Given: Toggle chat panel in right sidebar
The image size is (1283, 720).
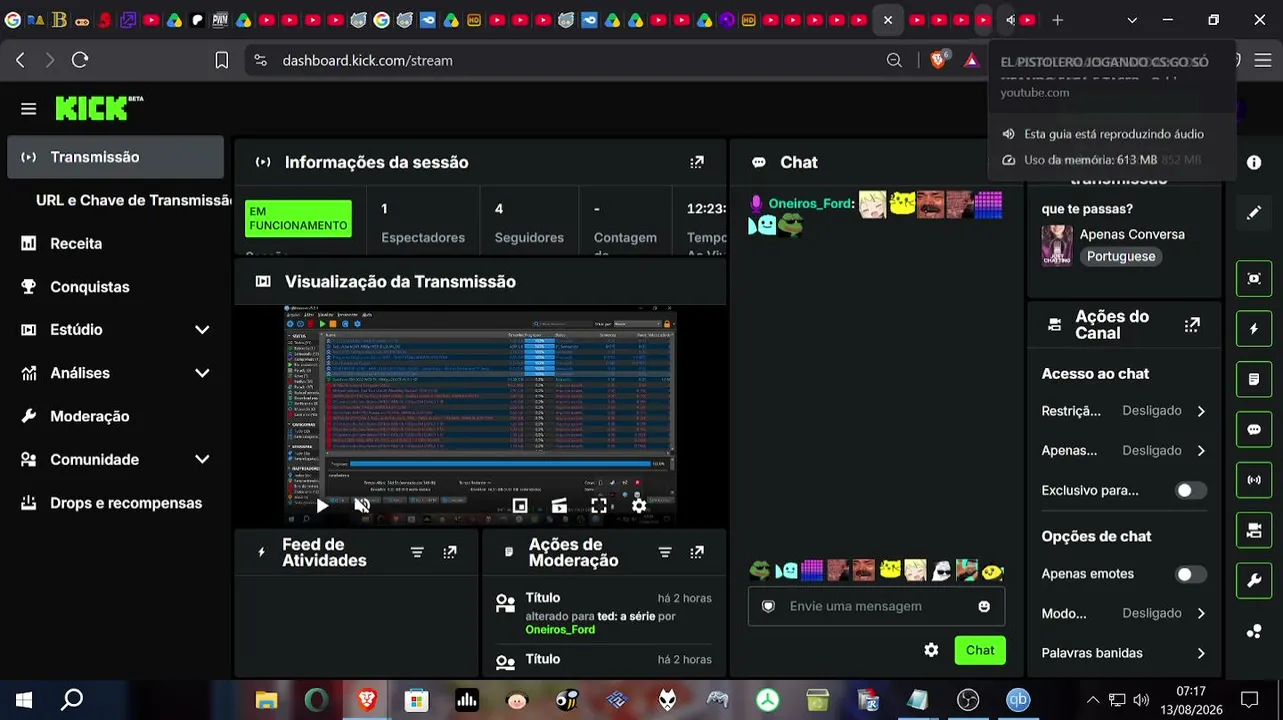Looking at the screenshot, I should [1254, 429].
